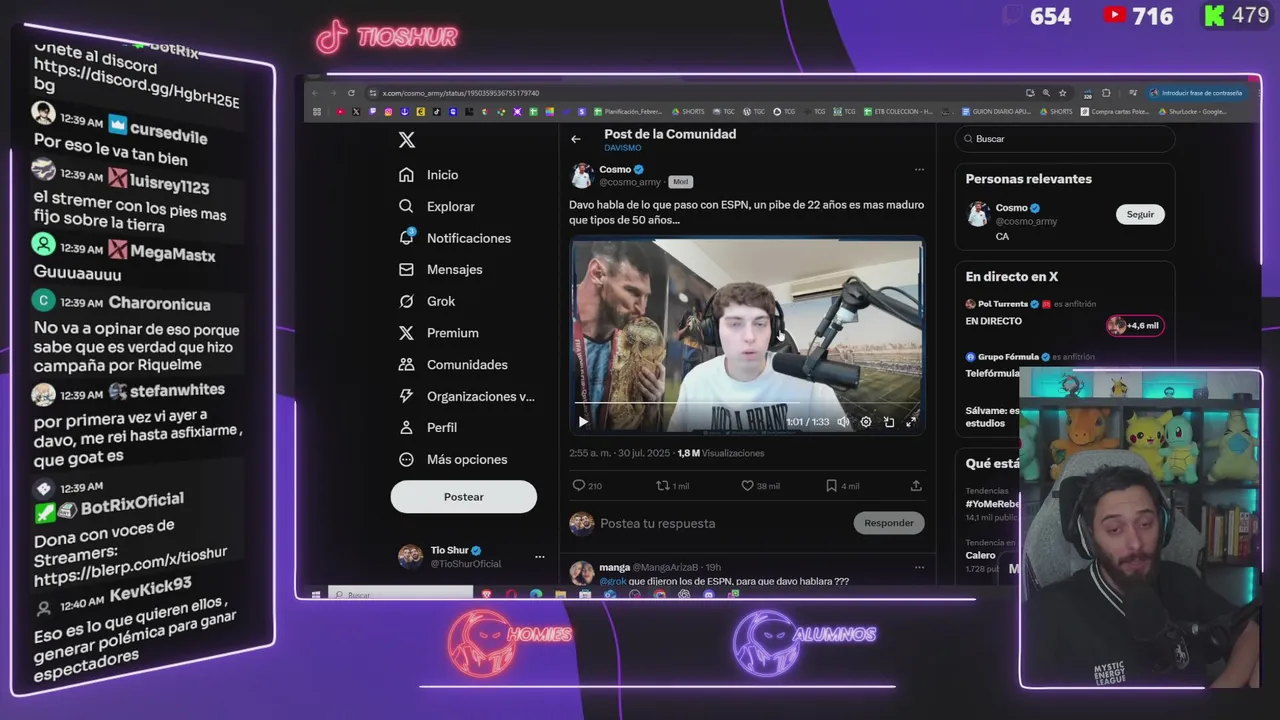Open browser zoom magnifier icon
The height and width of the screenshot is (720, 1280).
tap(1046, 93)
